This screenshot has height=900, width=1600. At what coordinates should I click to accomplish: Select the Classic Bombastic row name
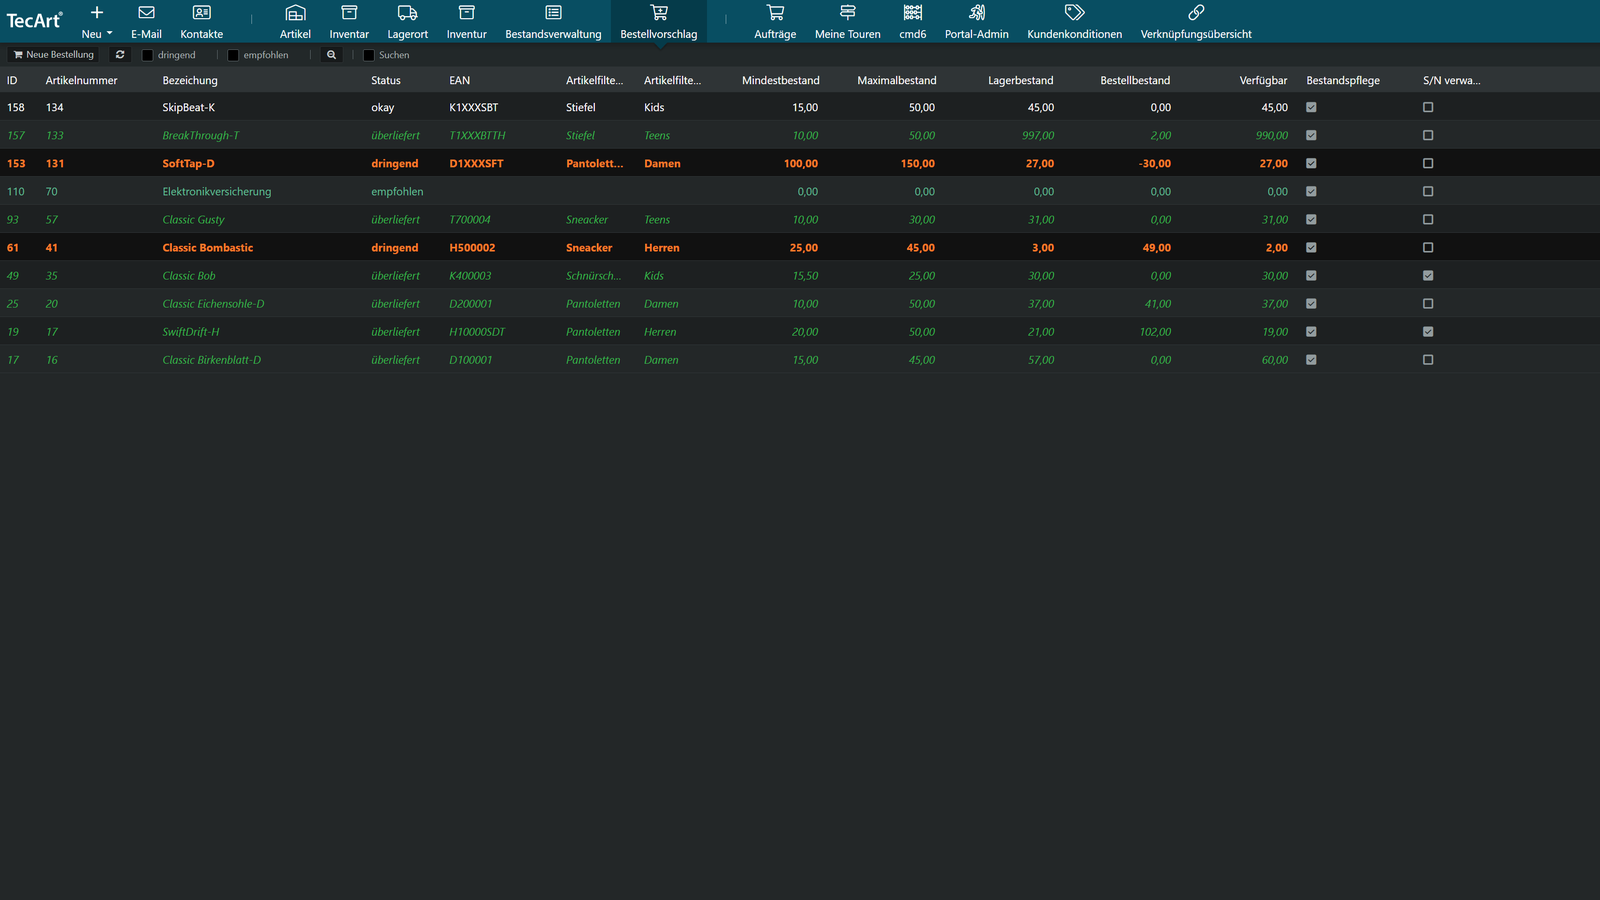click(208, 247)
